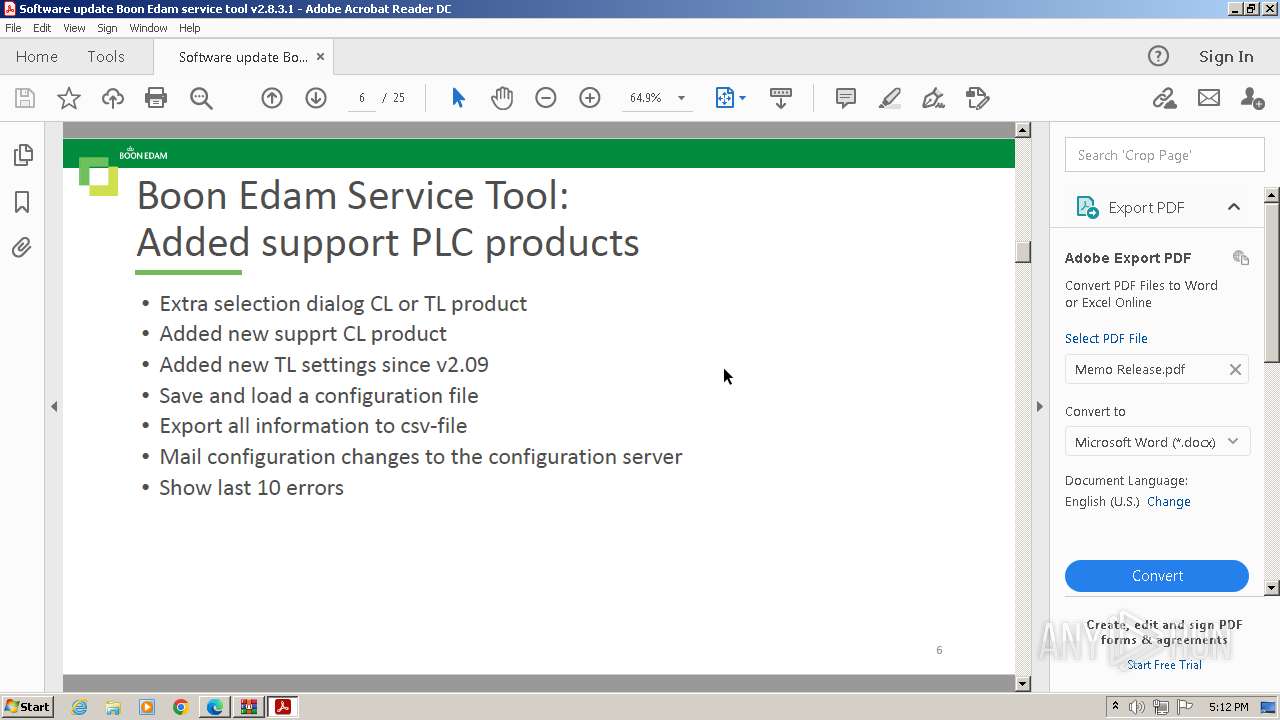
Task: Open the zoom level dropdown at 64.9%
Action: click(681, 98)
